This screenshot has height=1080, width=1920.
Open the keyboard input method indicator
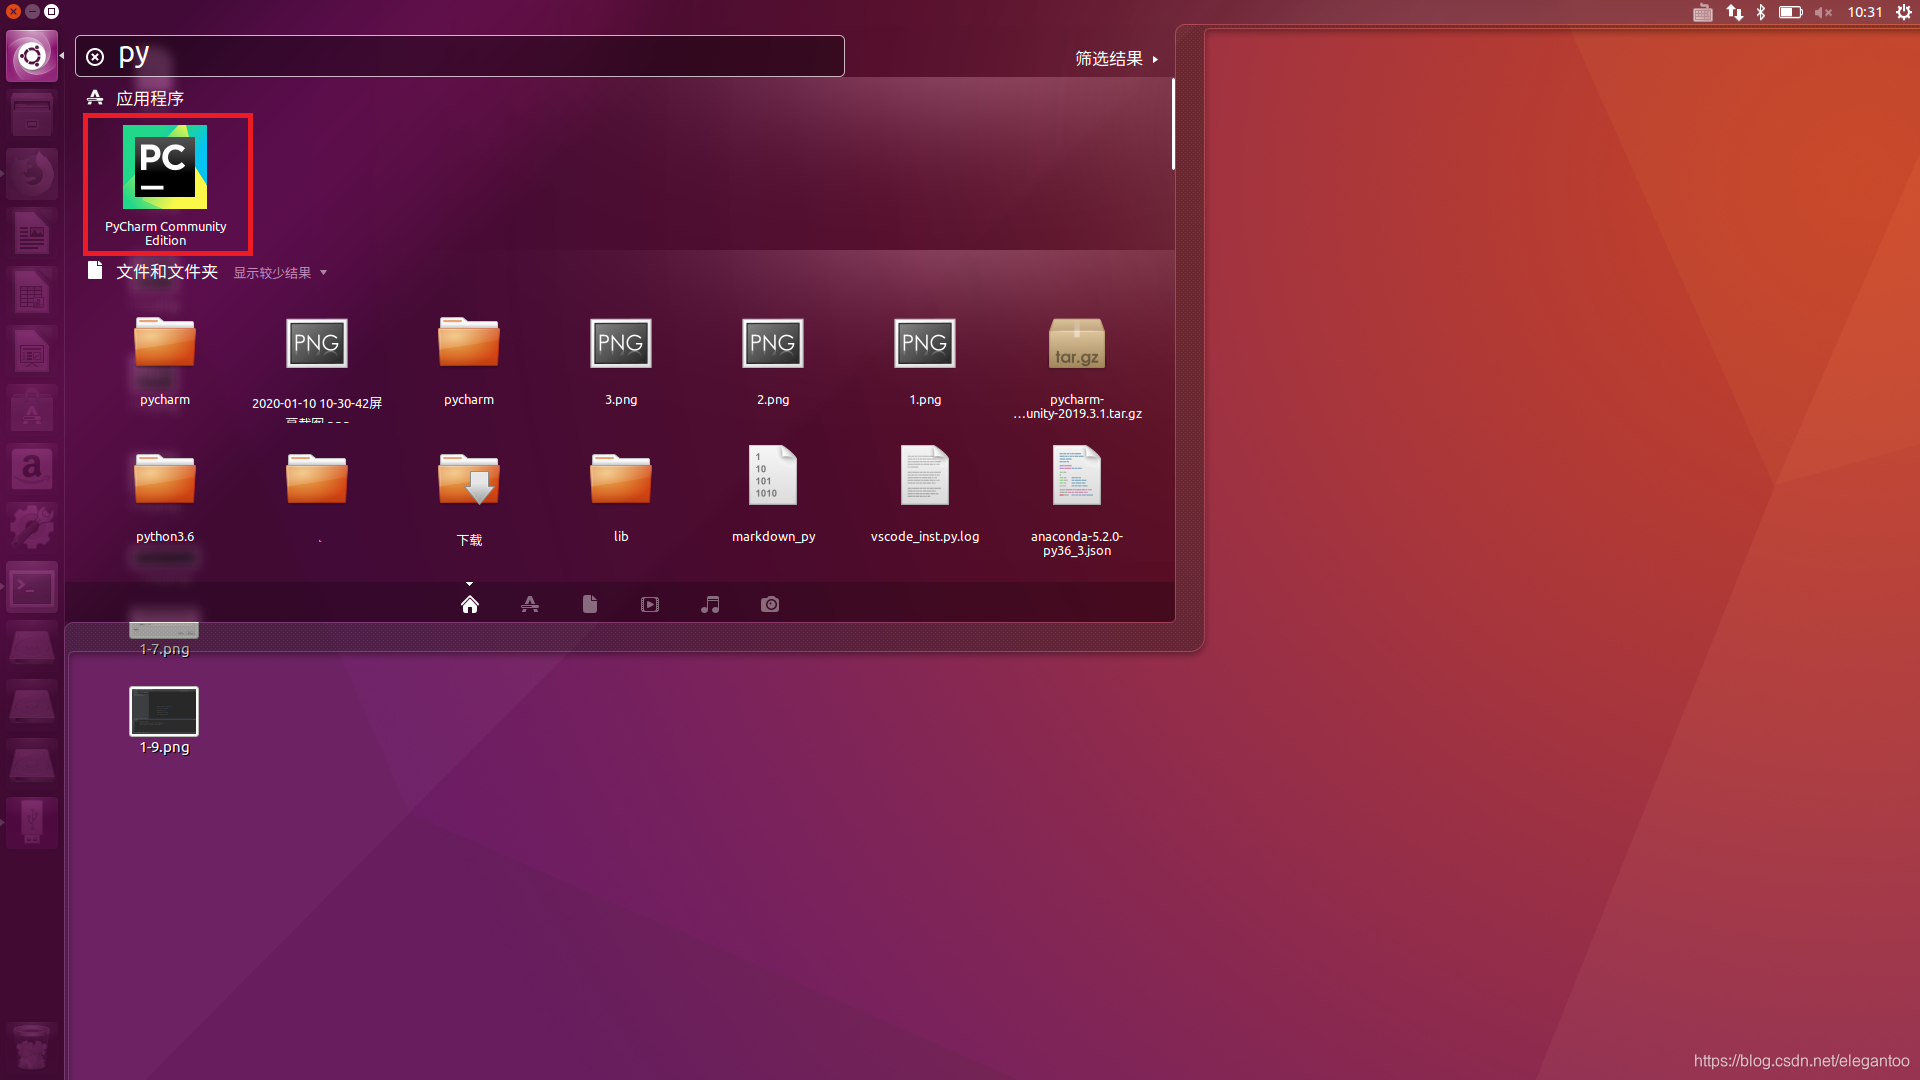[1703, 12]
